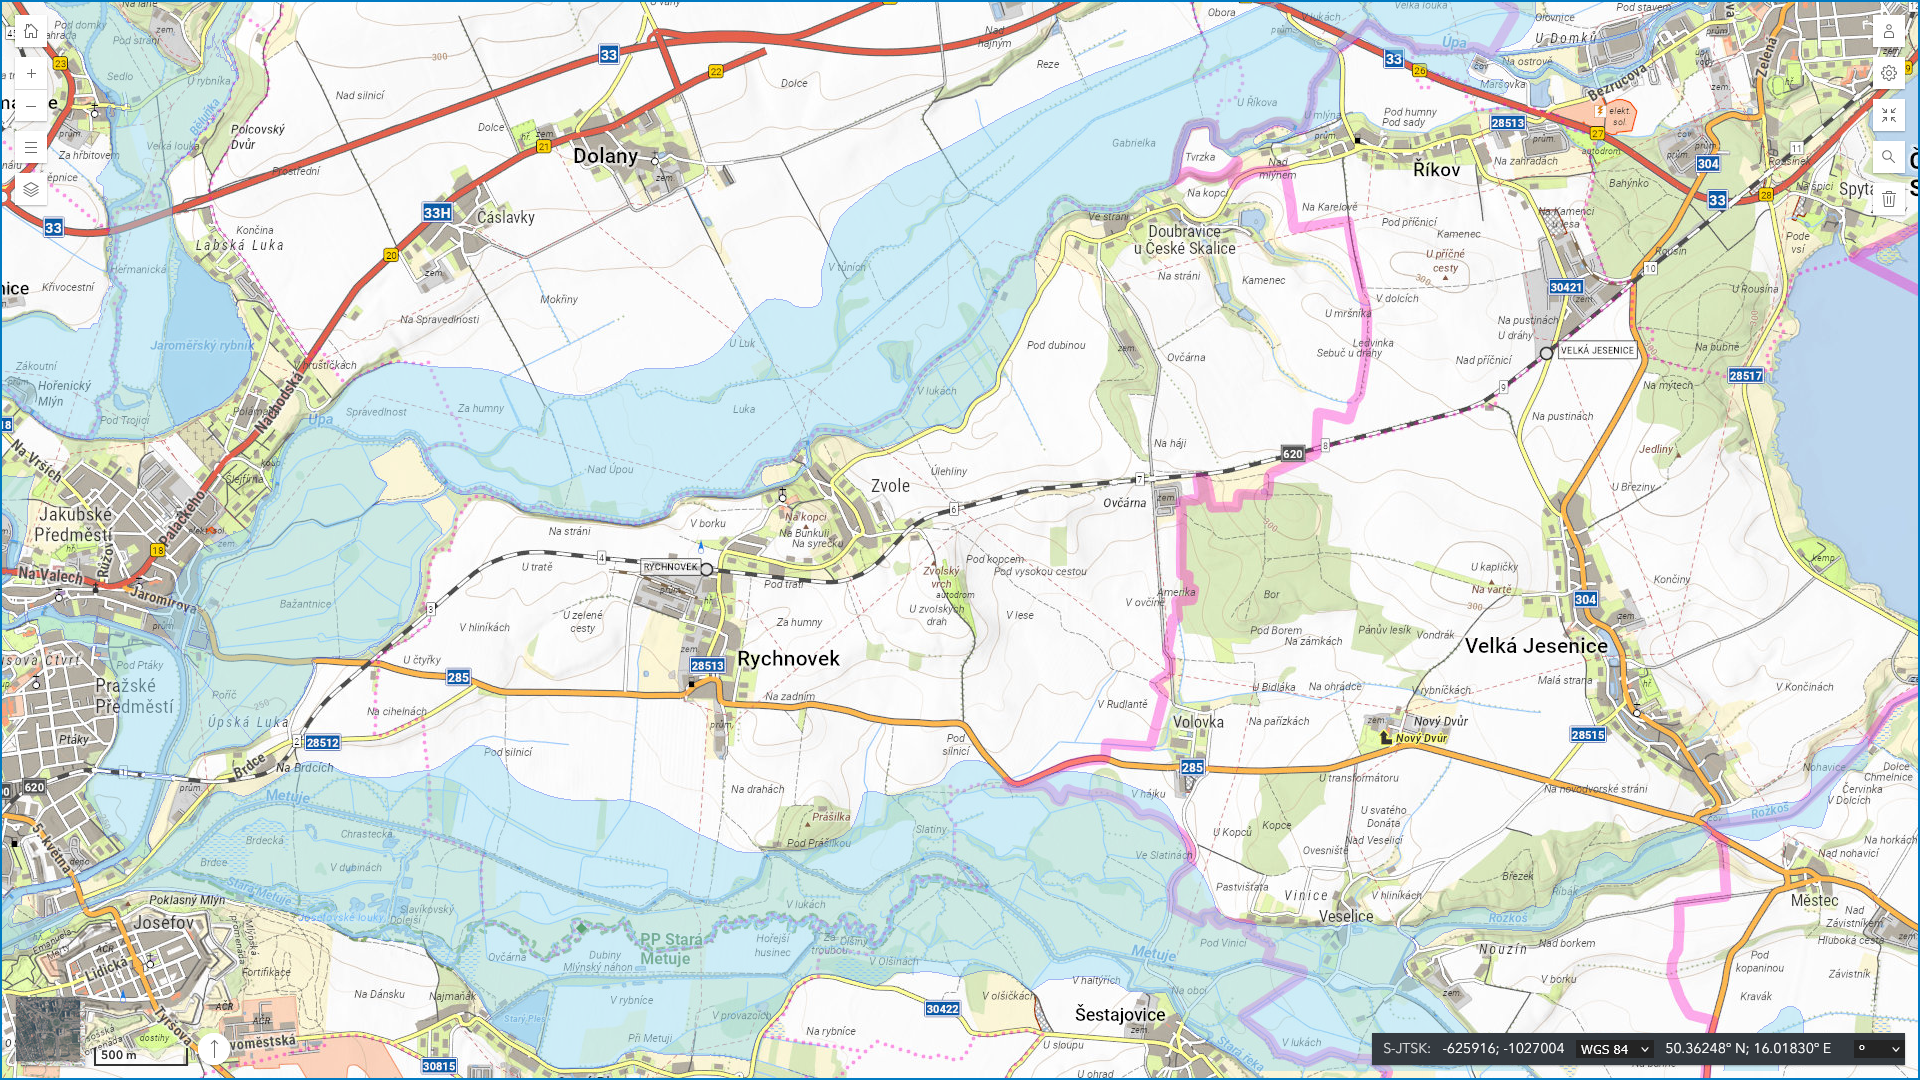Switch basemap via aerial photo thumbnail
The width and height of the screenshot is (1920, 1080).
click(47, 1029)
